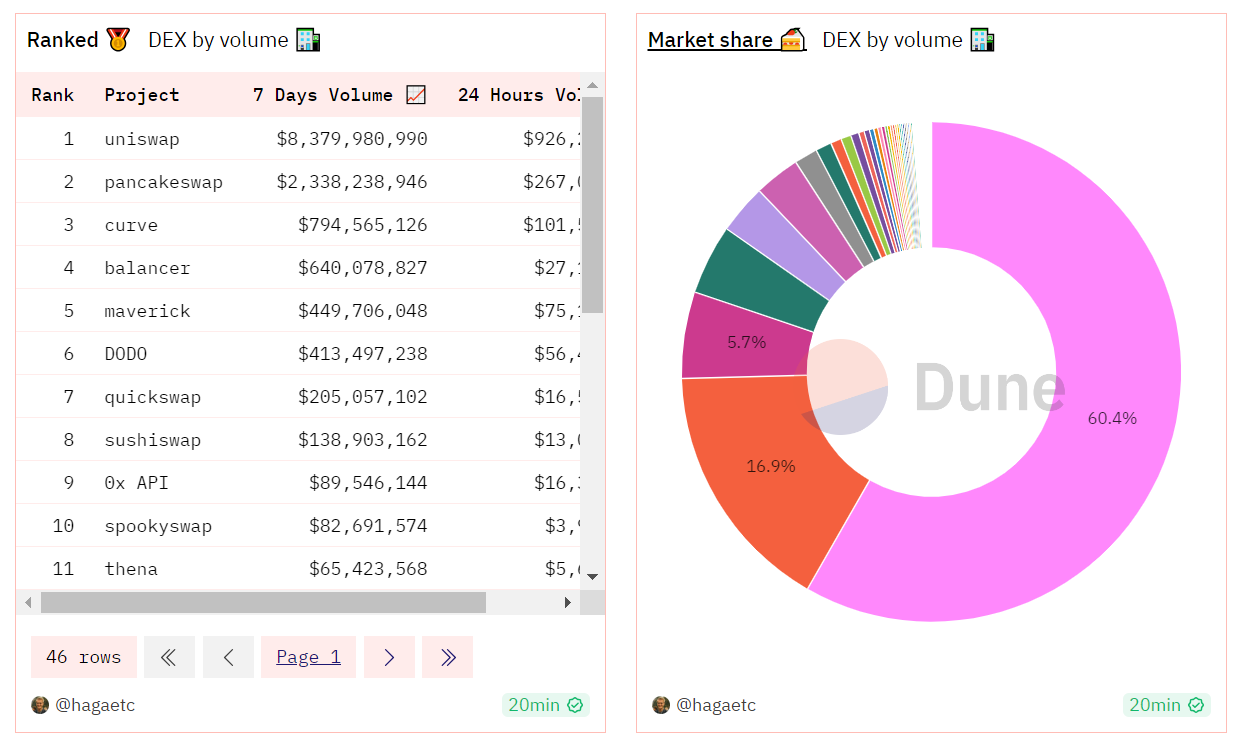The width and height of the screenshot is (1241, 746).
Task: Go to the next table page
Action: pyautogui.click(x=389, y=657)
